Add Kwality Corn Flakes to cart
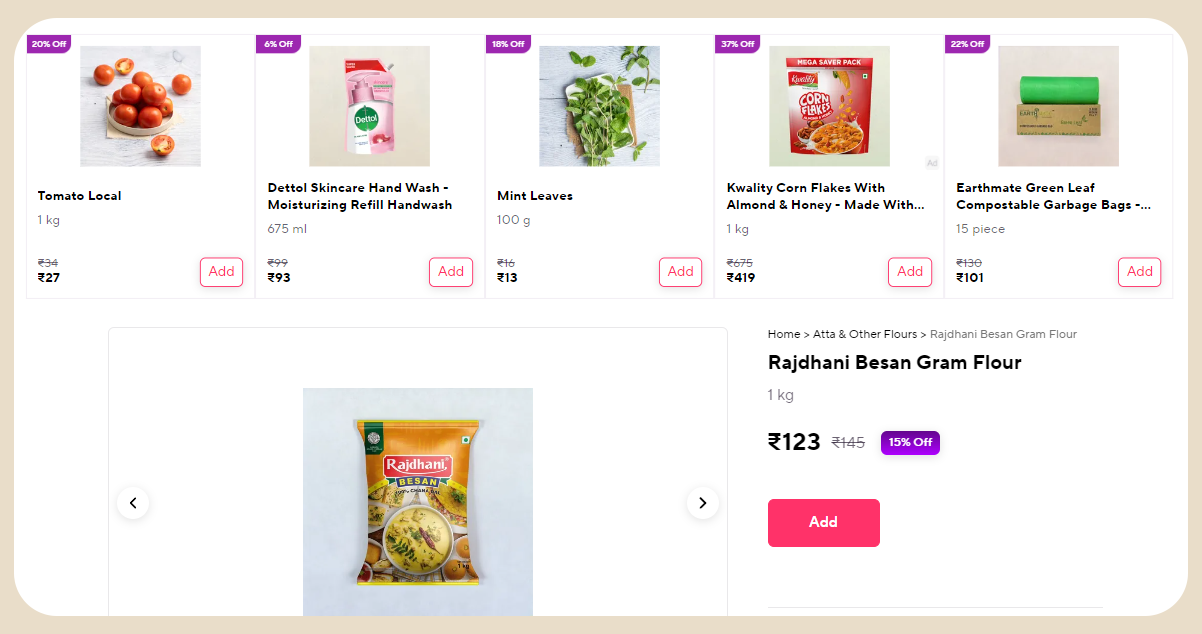 pos(910,272)
